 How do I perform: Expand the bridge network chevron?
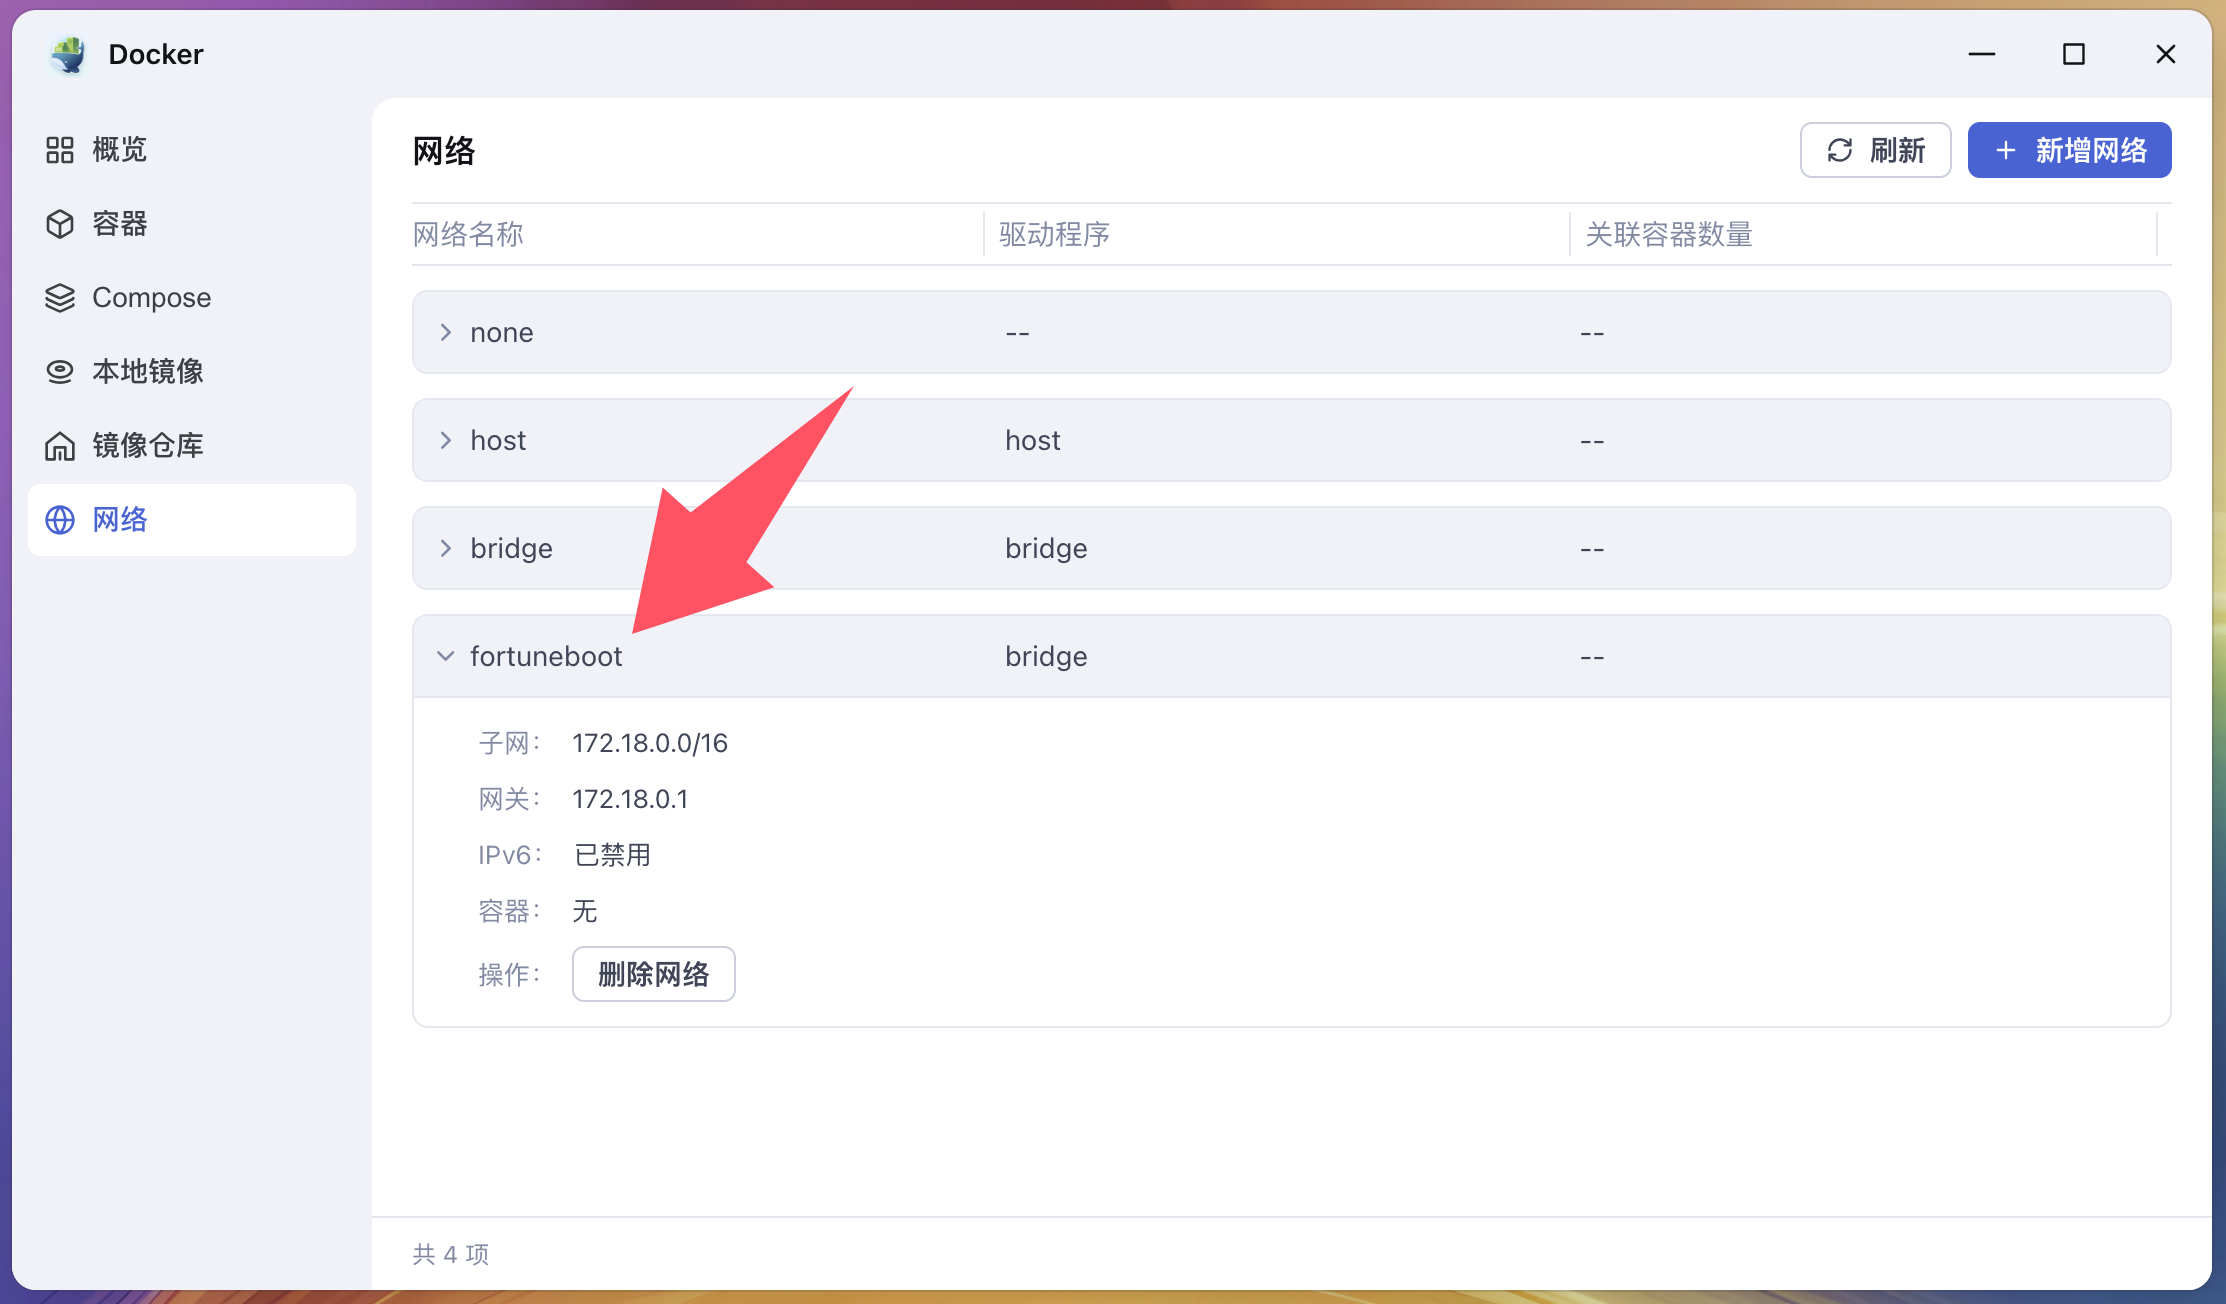(446, 548)
